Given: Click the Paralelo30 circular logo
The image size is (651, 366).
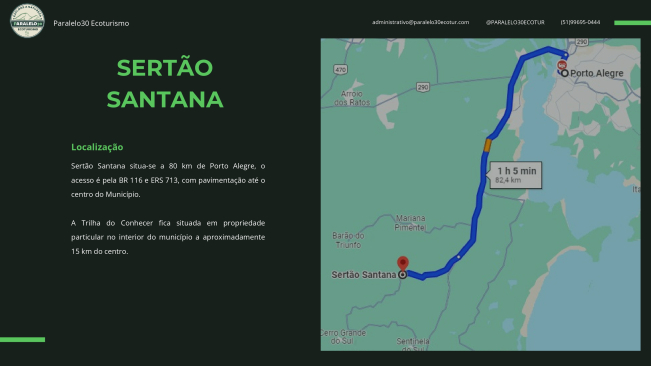Looking at the screenshot, I should tap(27, 21).
